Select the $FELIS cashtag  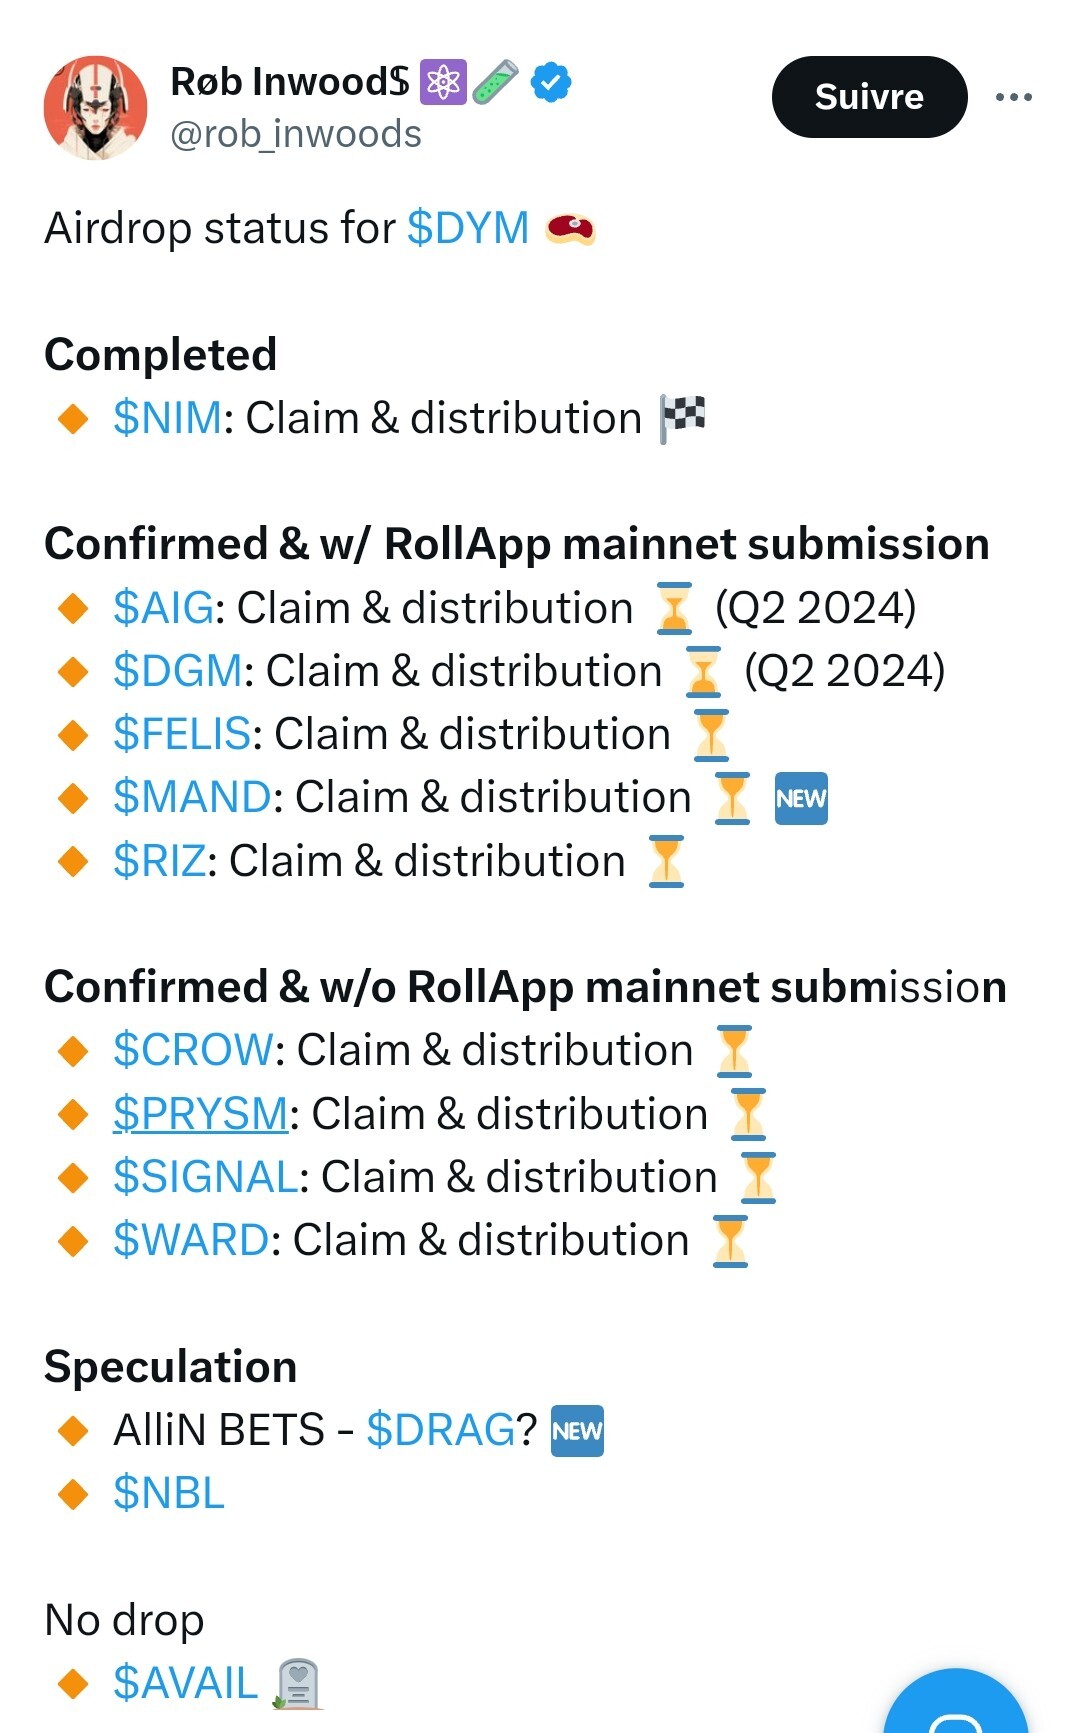[x=181, y=734]
